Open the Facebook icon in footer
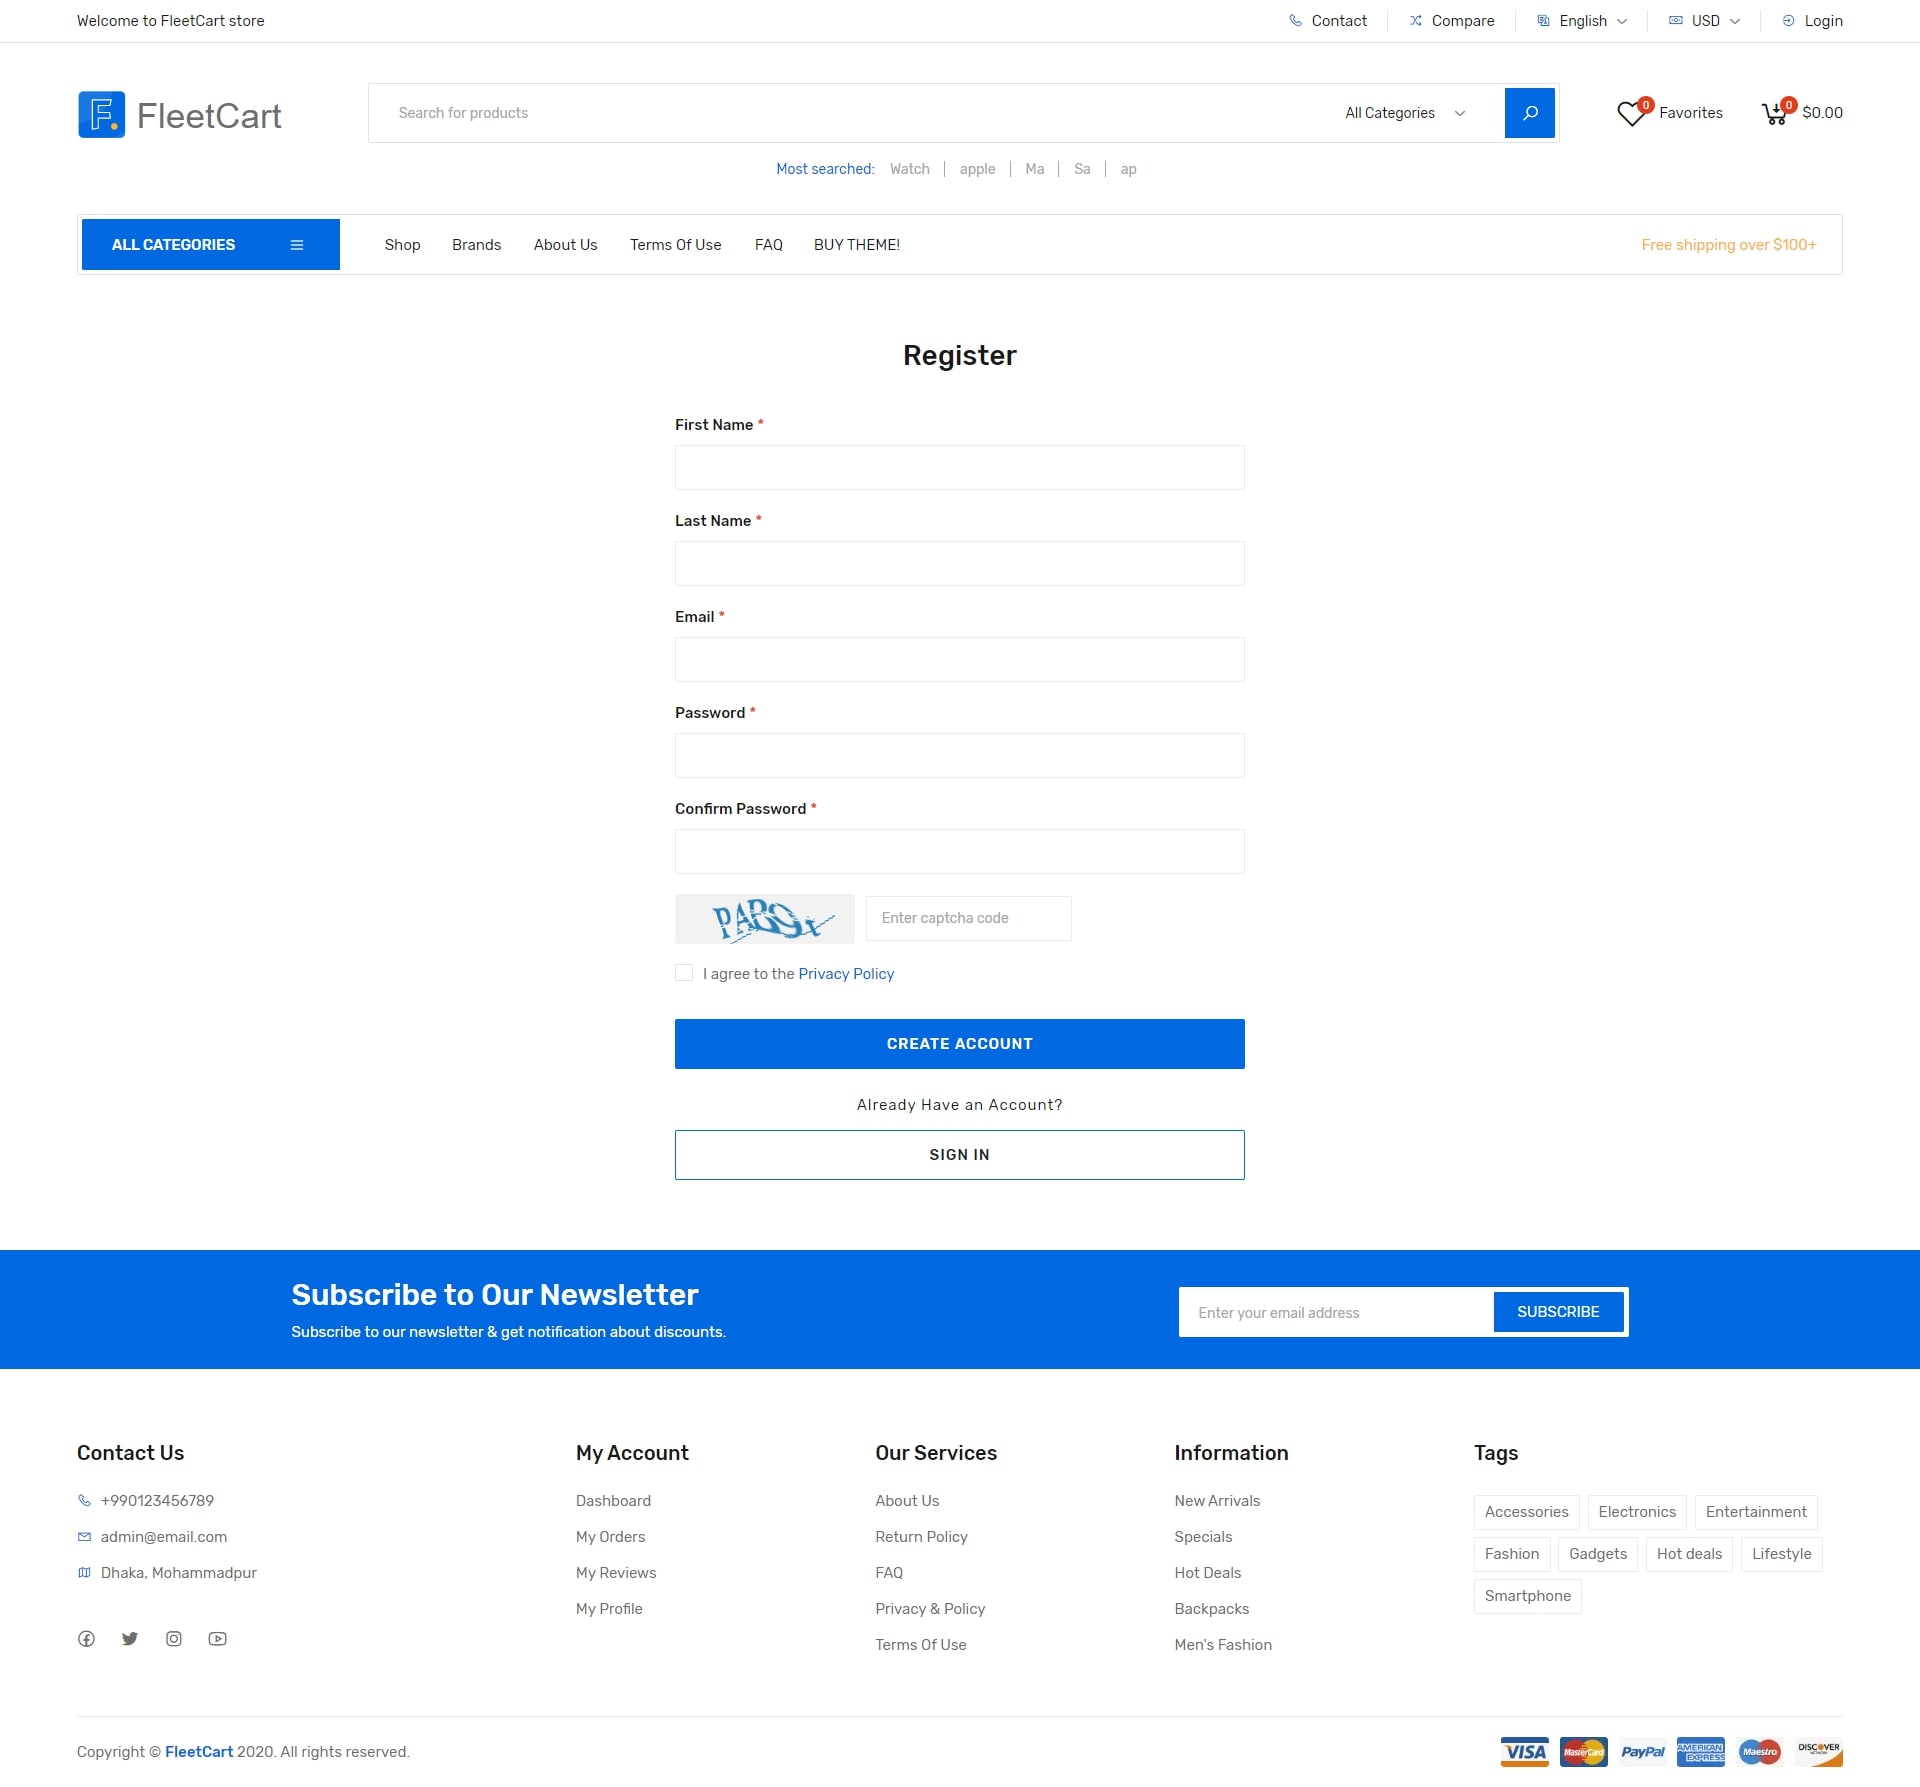Image resolution: width=1920 pixels, height=1787 pixels. [x=87, y=1639]
